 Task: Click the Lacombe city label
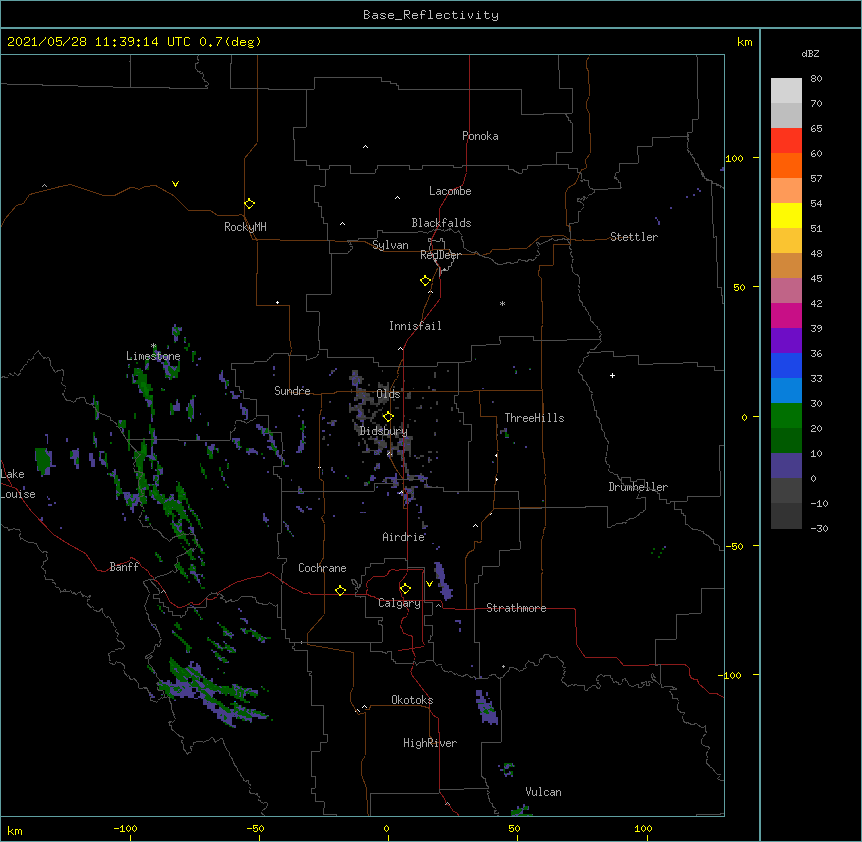coord(450,191)
